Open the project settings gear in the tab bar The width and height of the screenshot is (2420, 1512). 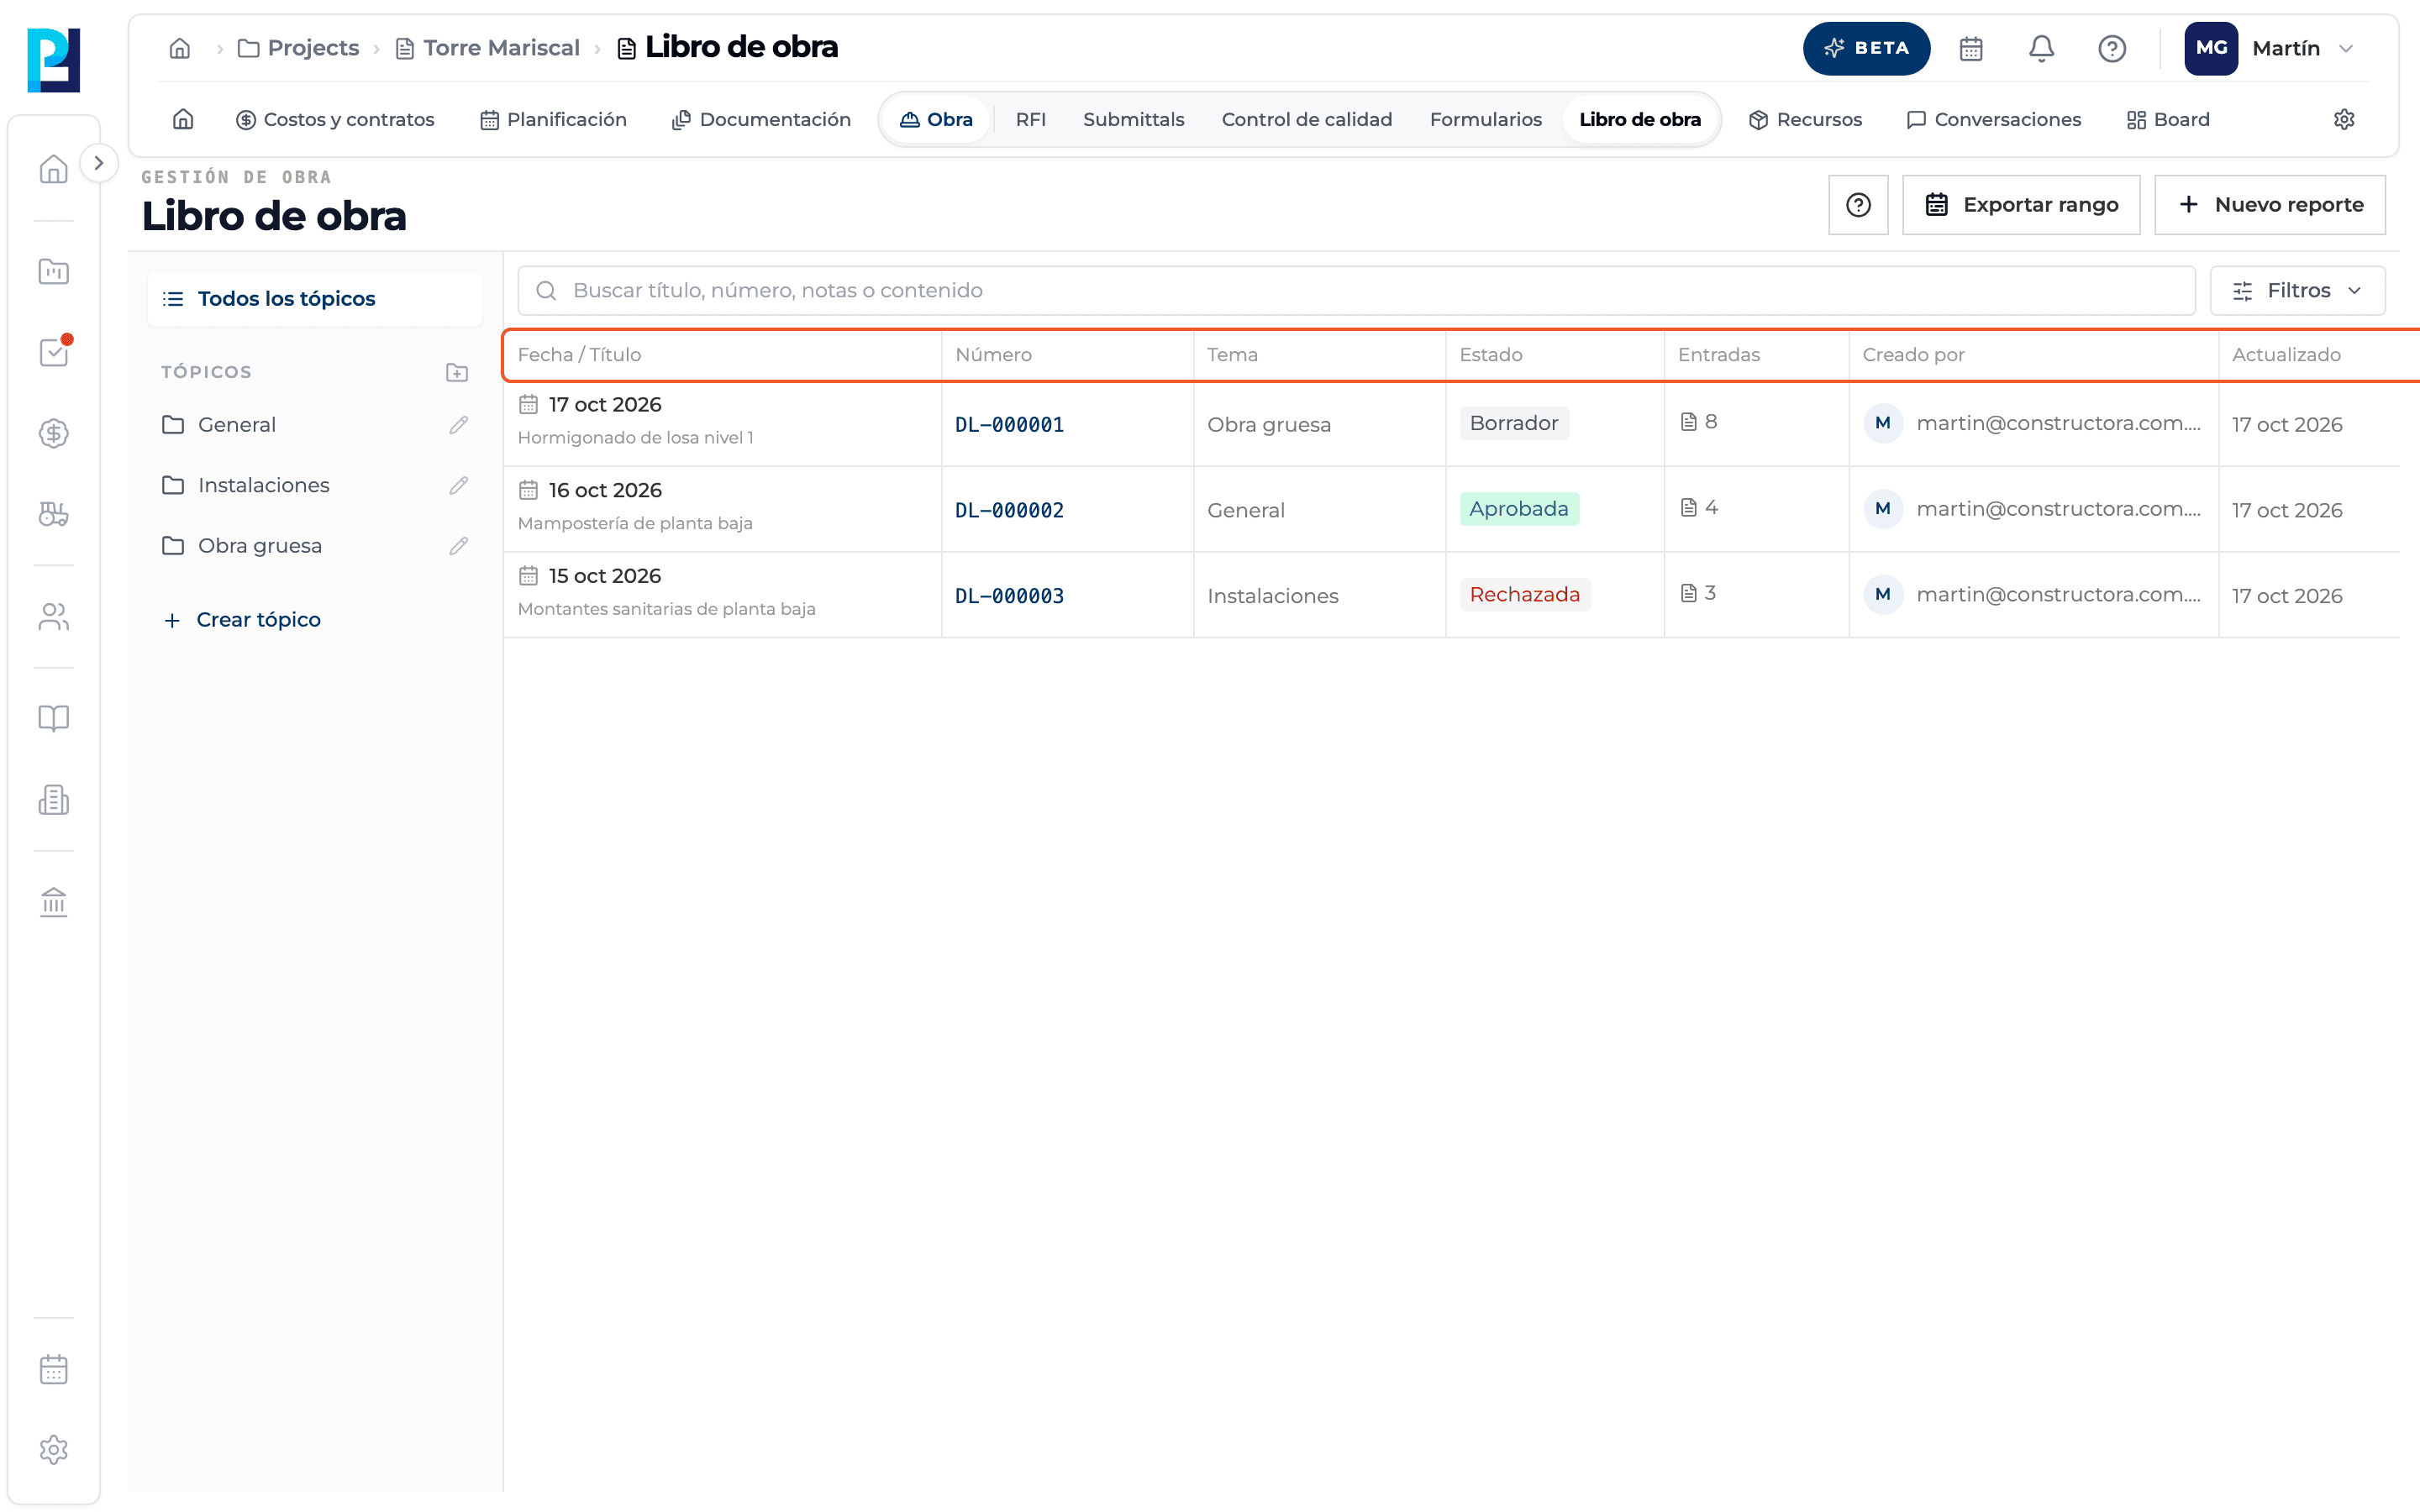click(2344, 119)
